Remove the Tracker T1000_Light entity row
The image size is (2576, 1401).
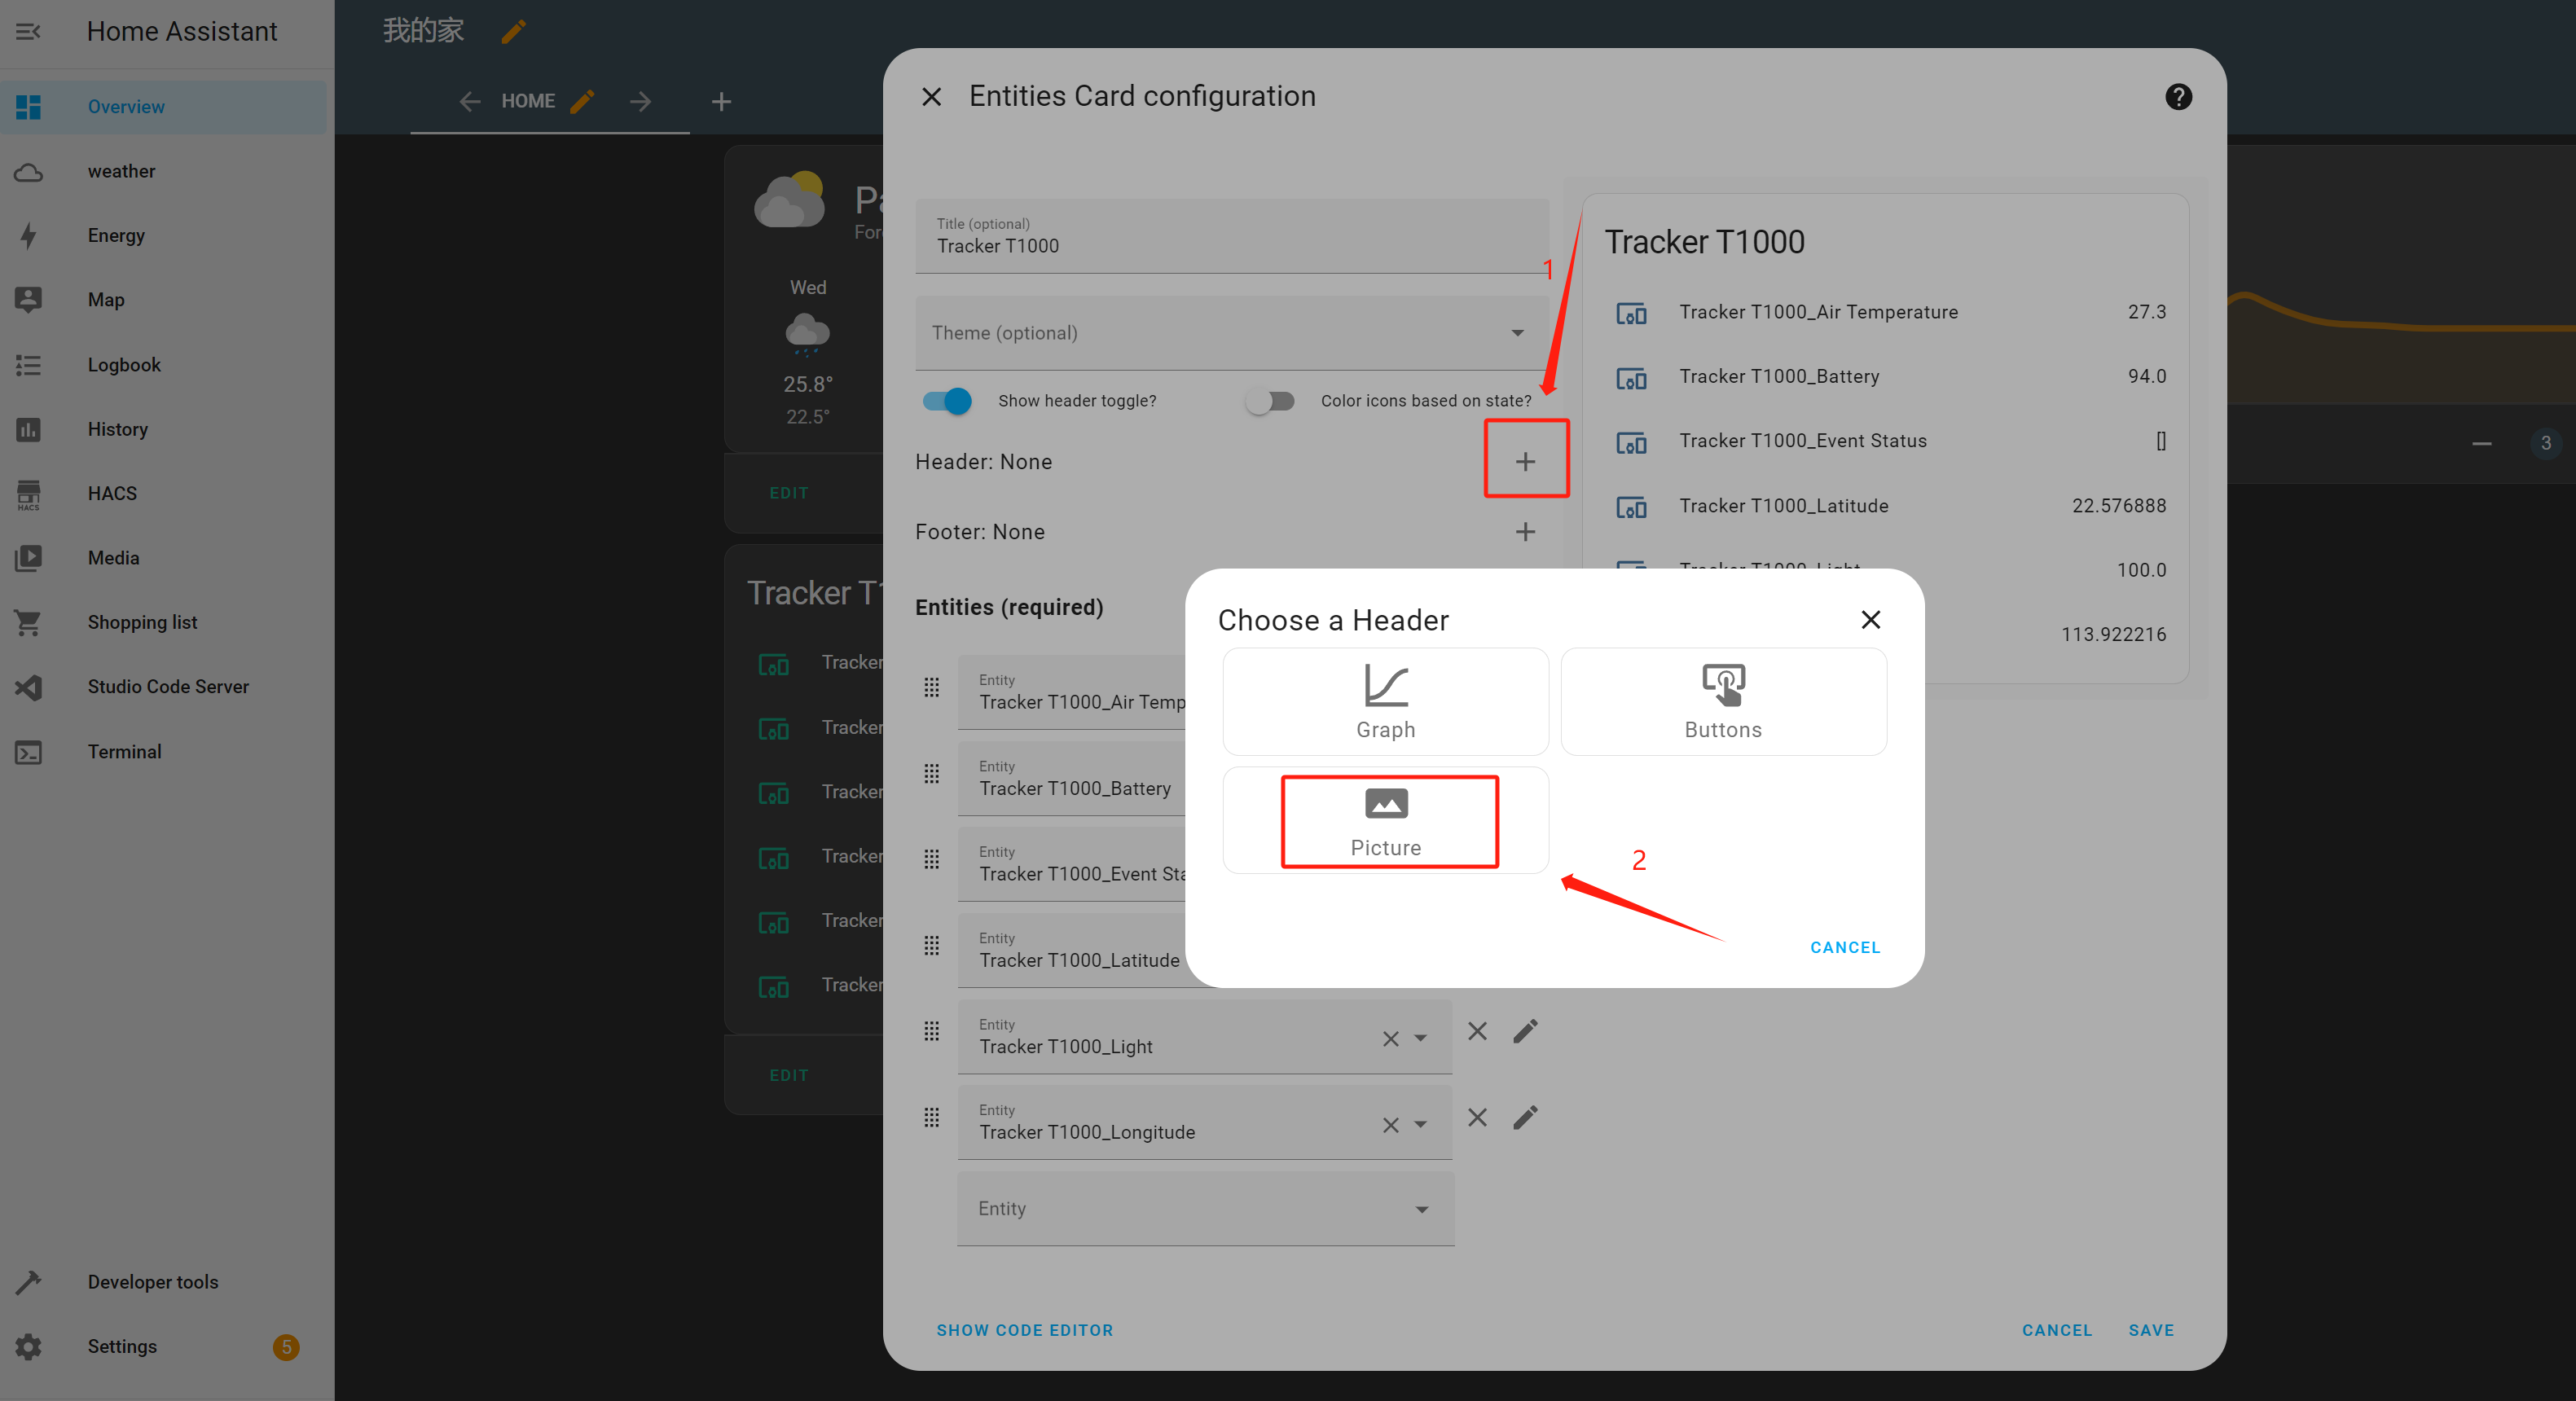(x=1477, y=1031)
